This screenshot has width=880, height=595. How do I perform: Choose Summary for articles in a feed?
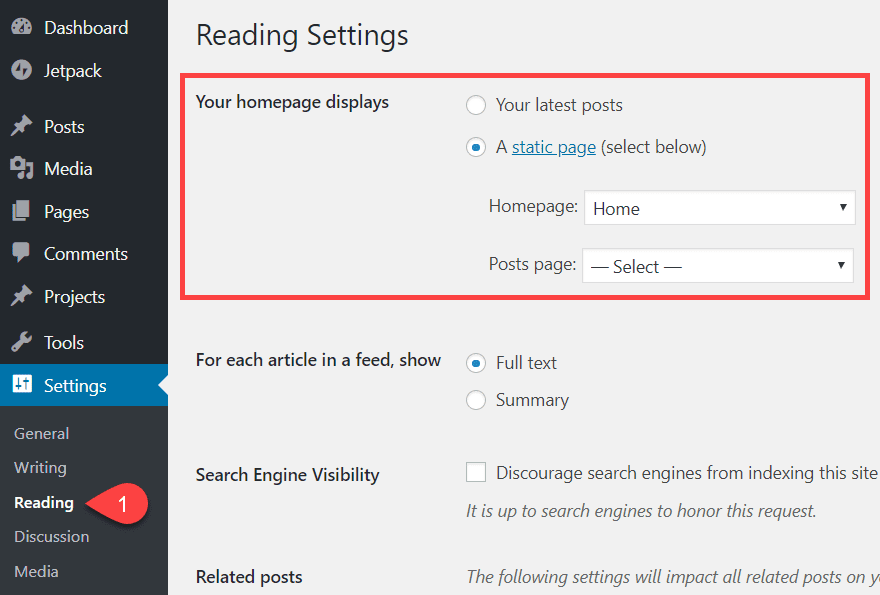point(476,399)
